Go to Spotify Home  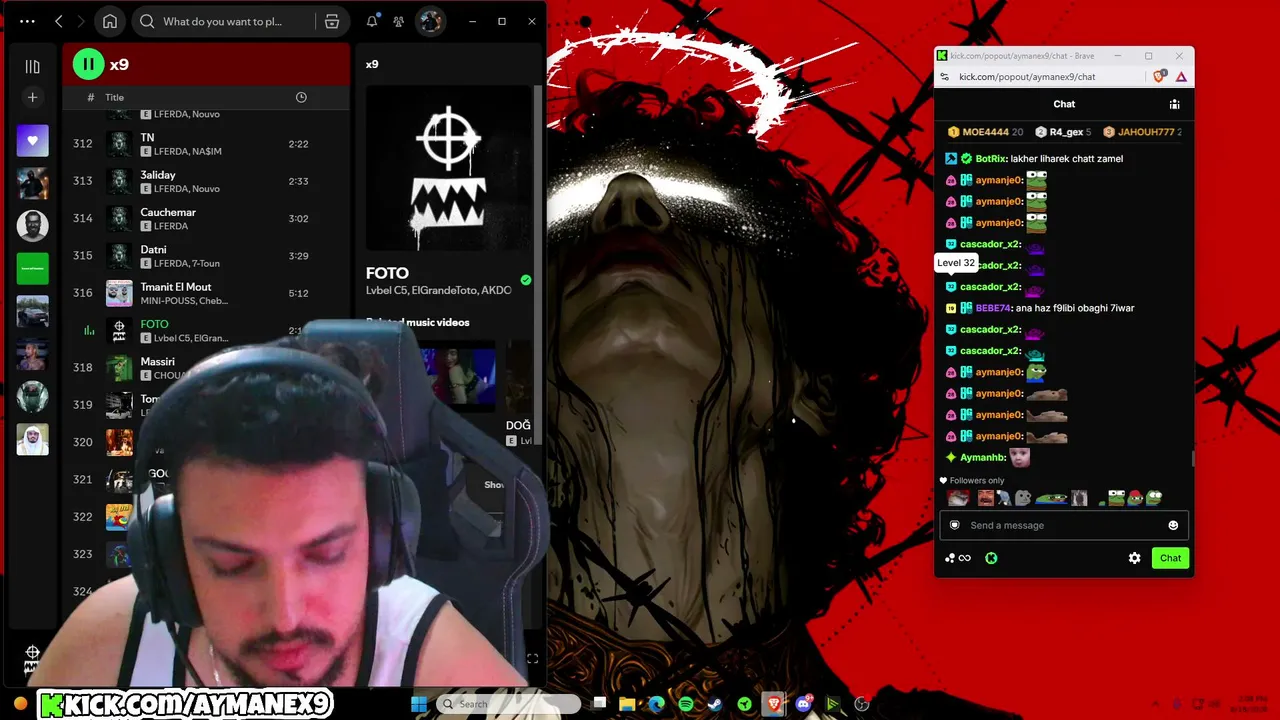[110, 21]
